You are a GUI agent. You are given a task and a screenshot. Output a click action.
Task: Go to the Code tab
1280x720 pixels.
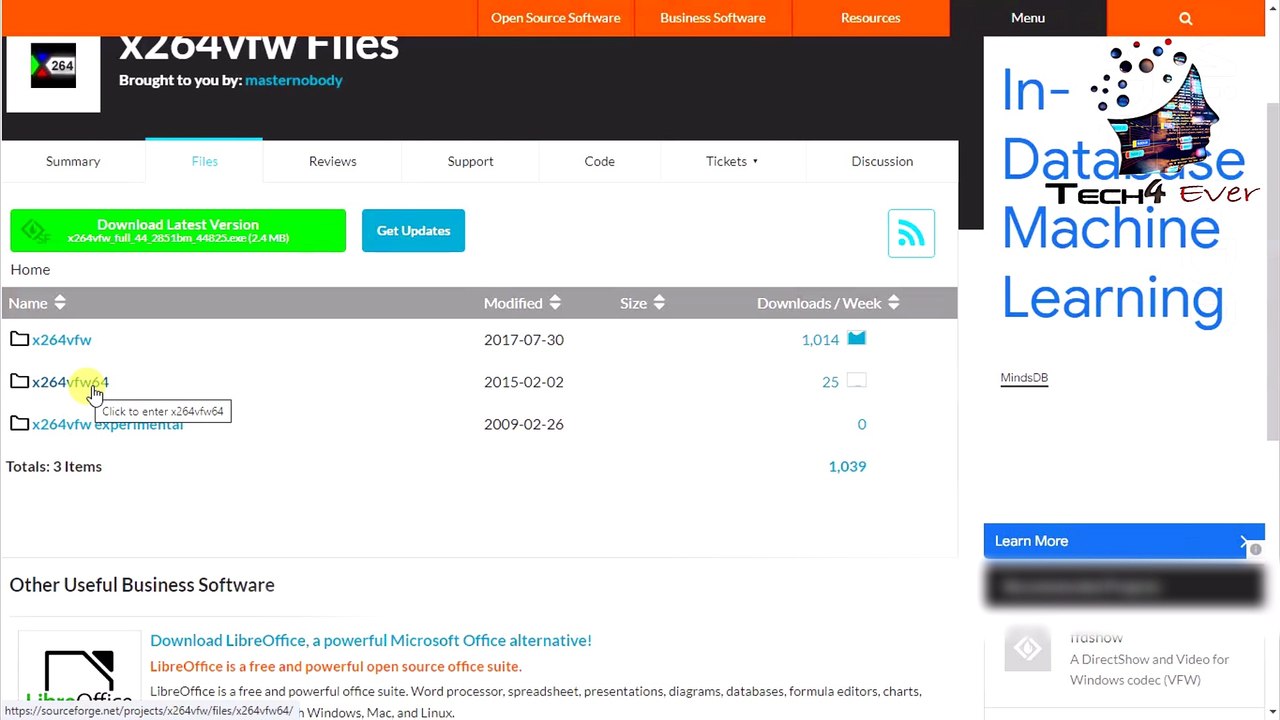tap(599, 161)
